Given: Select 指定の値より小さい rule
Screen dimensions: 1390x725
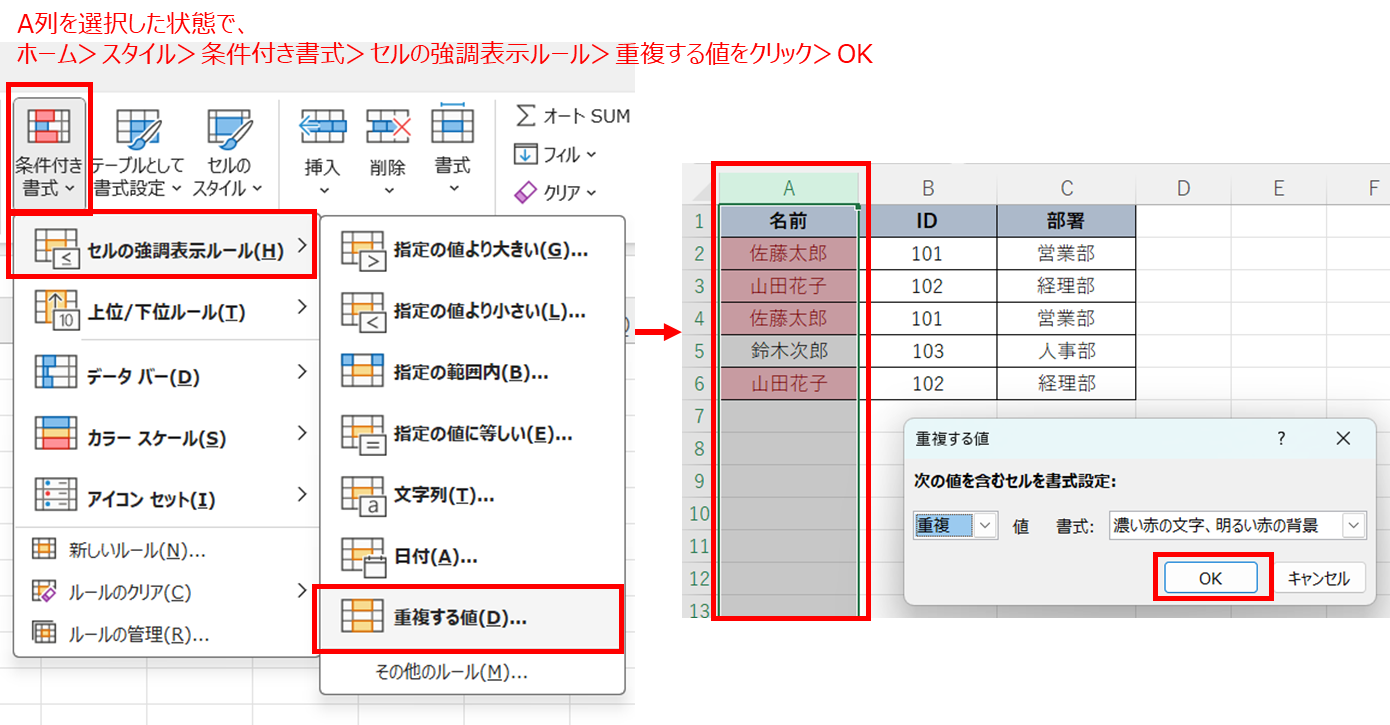Looking at the screenshot, I should click(472, 310).
